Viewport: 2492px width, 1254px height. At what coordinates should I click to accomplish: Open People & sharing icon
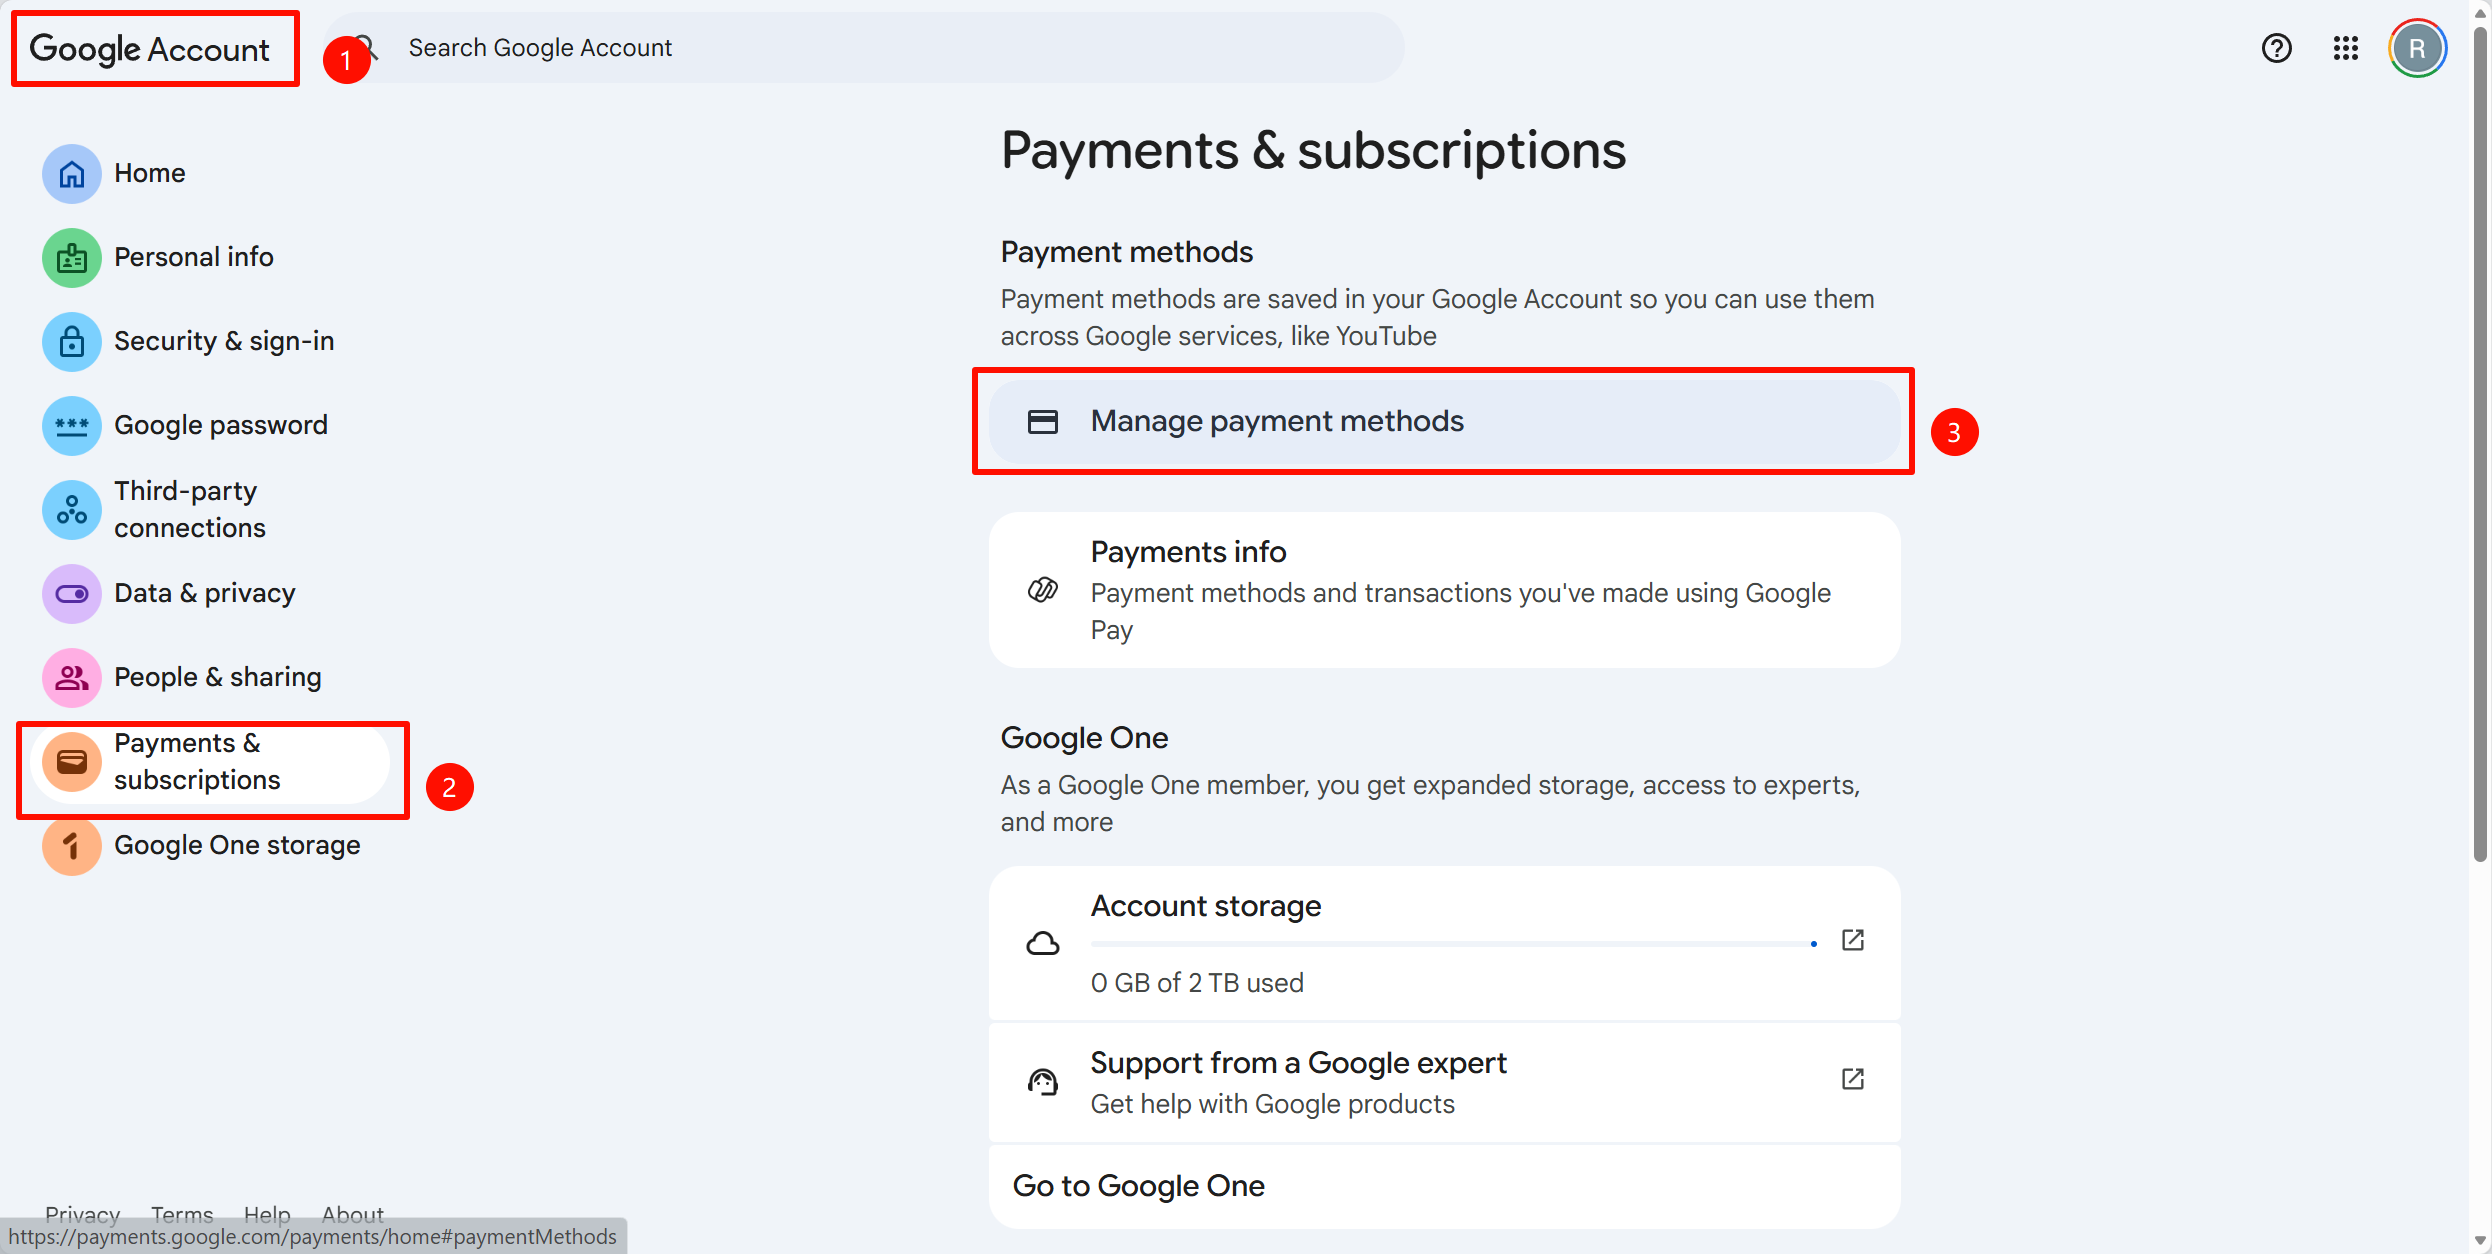tap(71, 678)
